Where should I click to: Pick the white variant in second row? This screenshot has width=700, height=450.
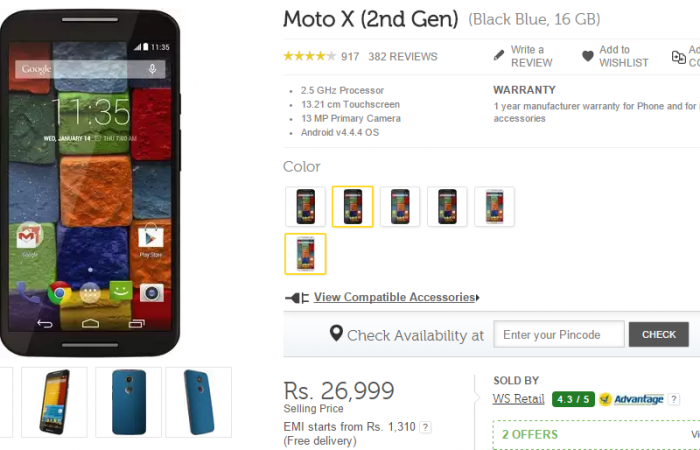pos(305,254)
